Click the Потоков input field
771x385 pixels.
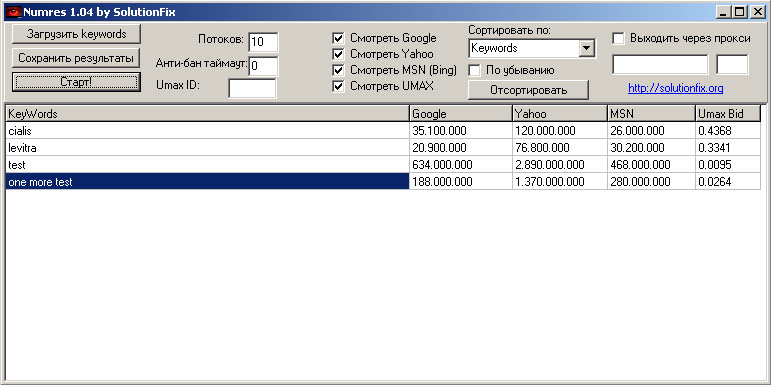[263, 42]
